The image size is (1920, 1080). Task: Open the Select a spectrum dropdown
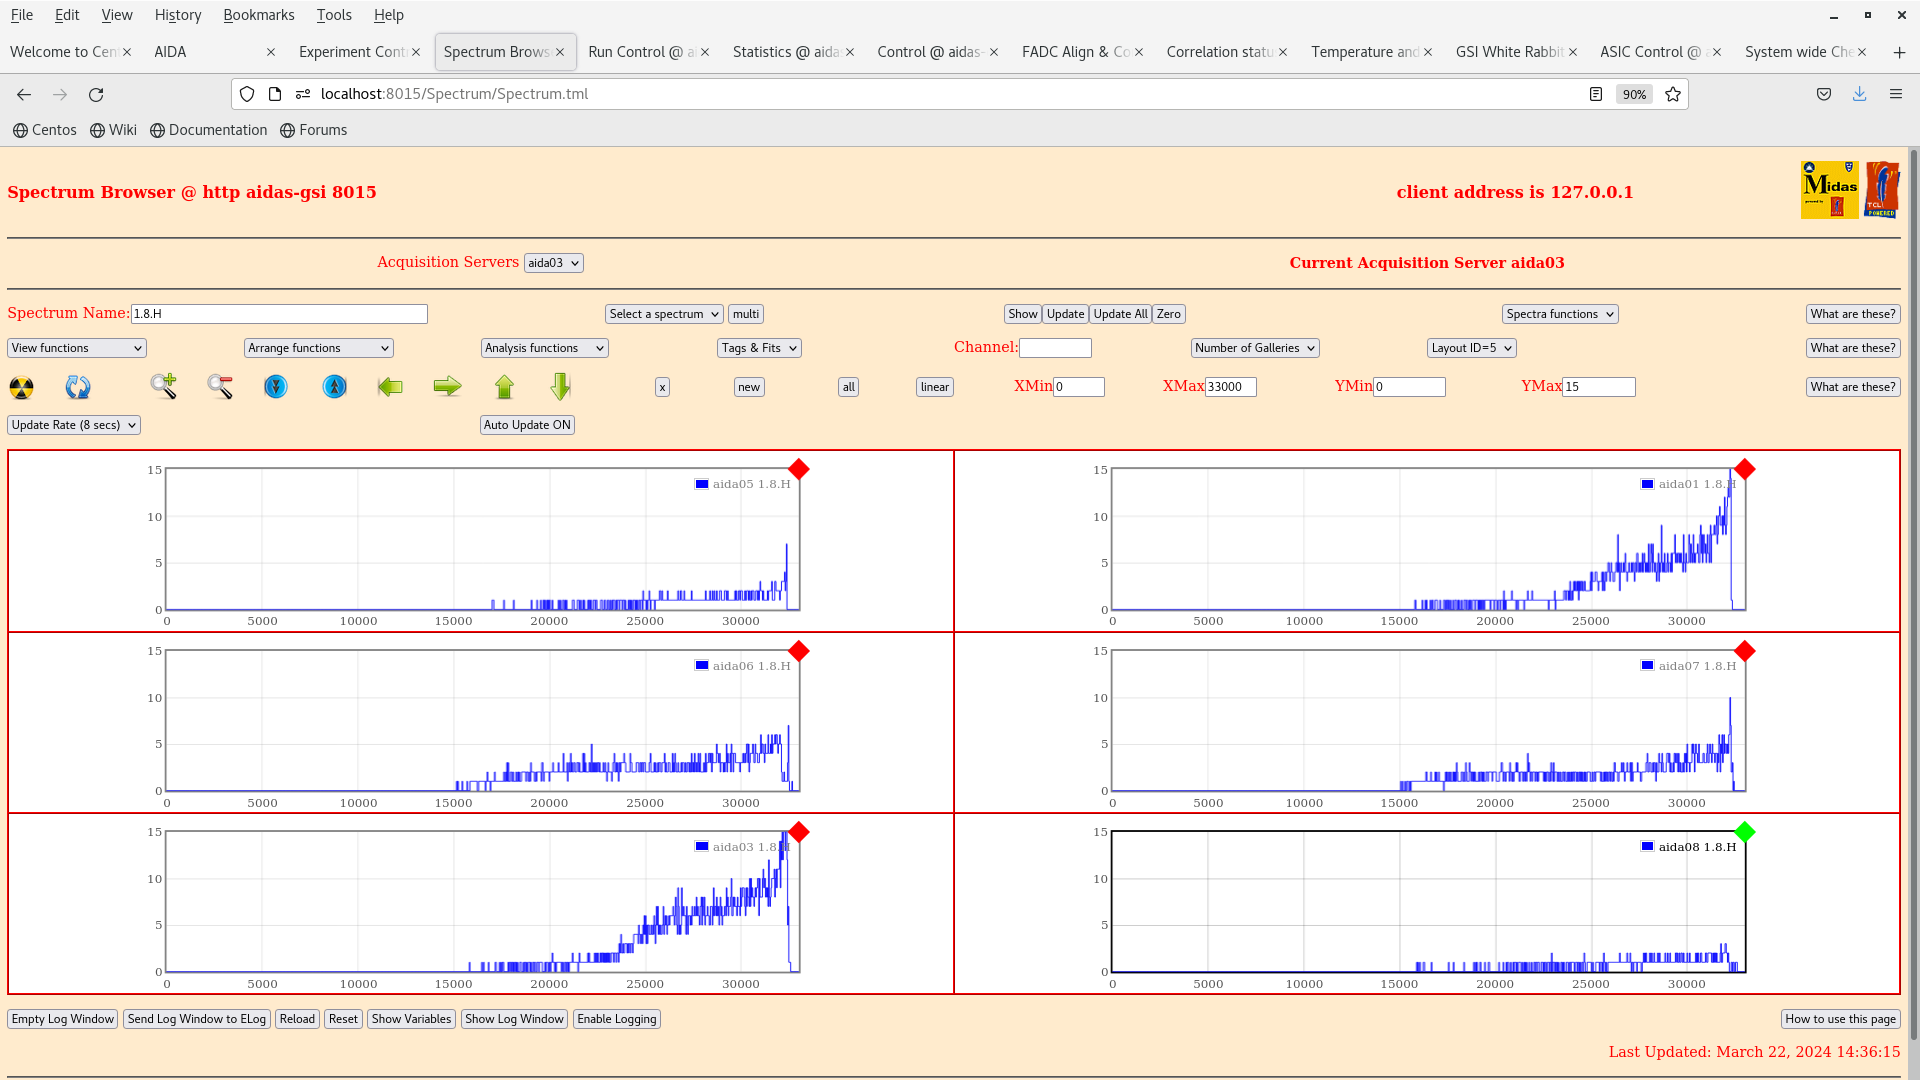[x=664, y=314]
